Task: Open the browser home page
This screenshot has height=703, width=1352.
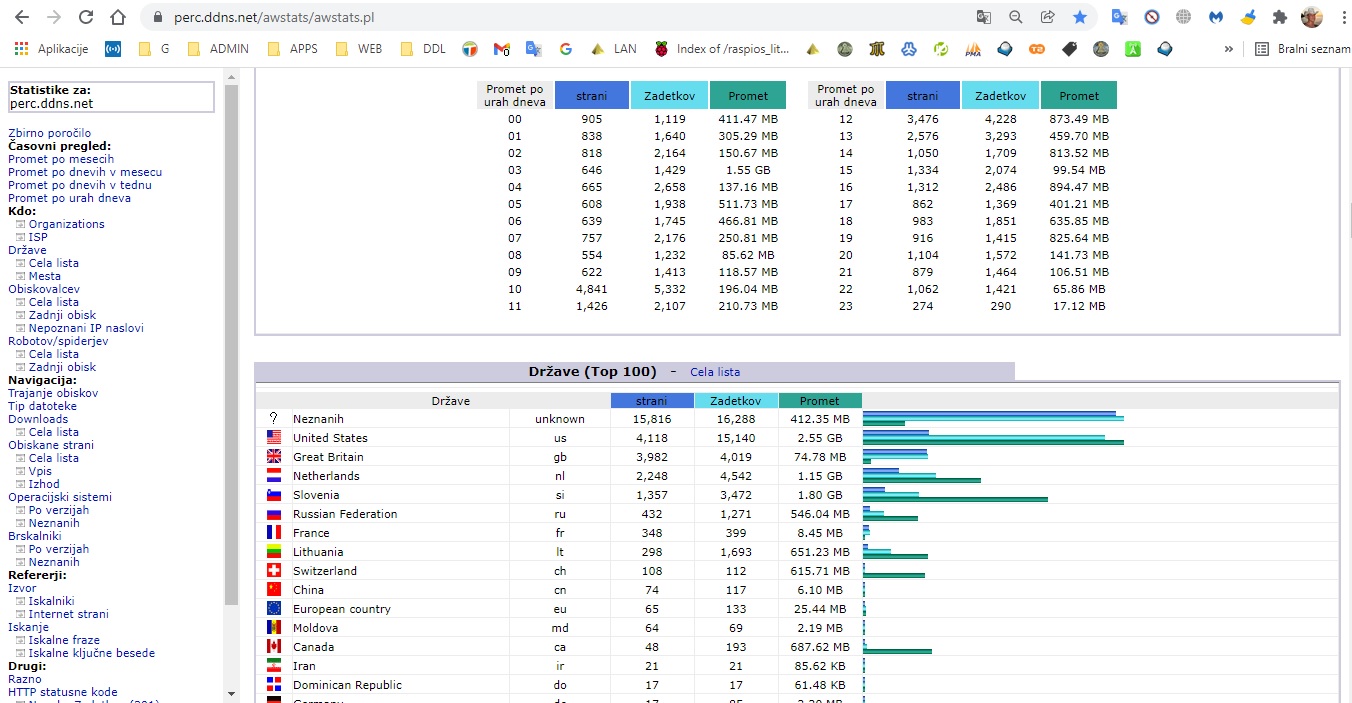Action: click(x=118, y=17)
